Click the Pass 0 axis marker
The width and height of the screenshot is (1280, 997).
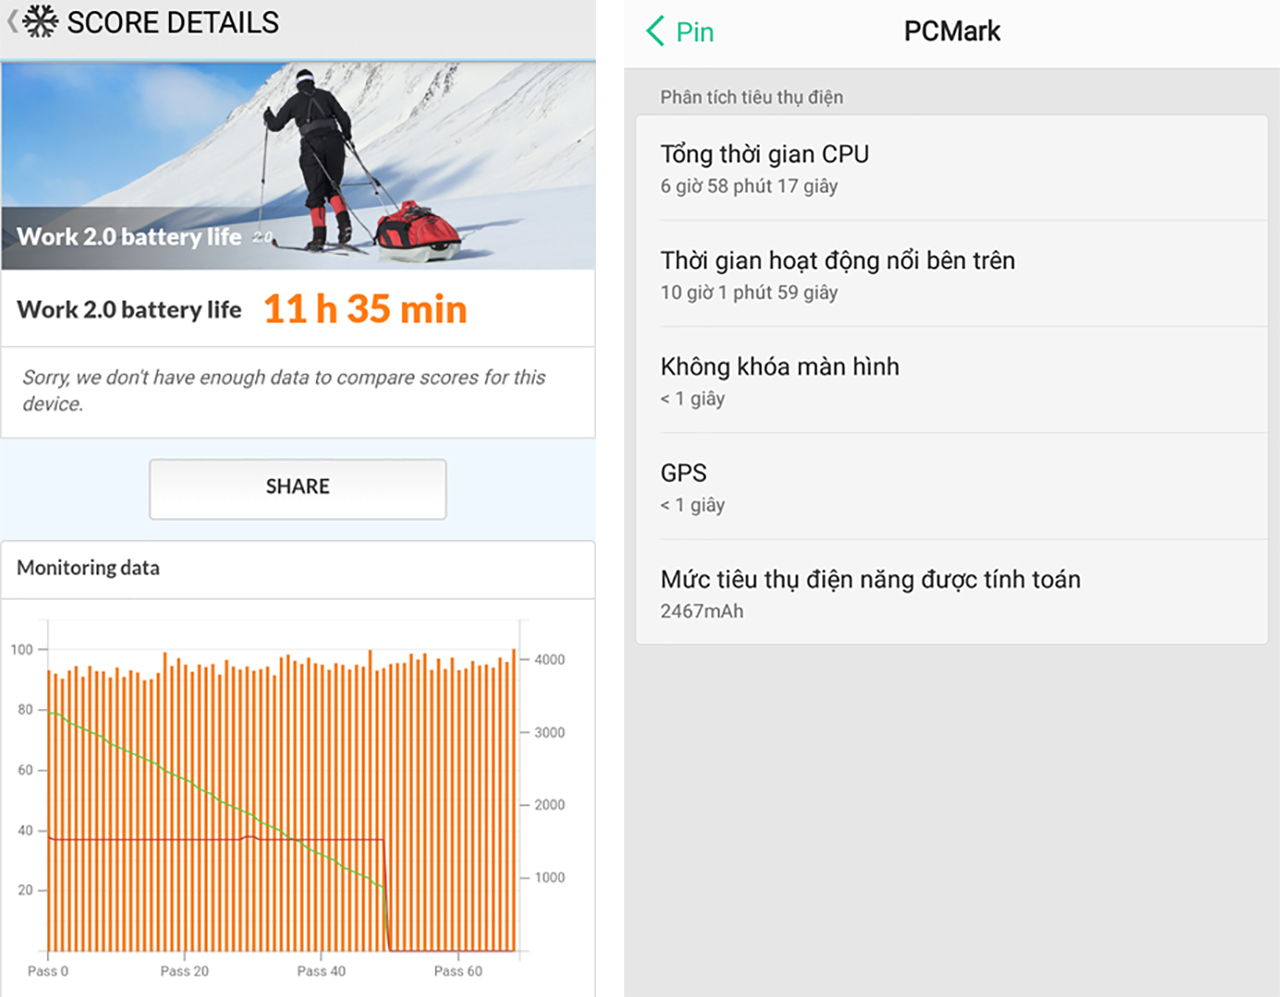(48, 971)
